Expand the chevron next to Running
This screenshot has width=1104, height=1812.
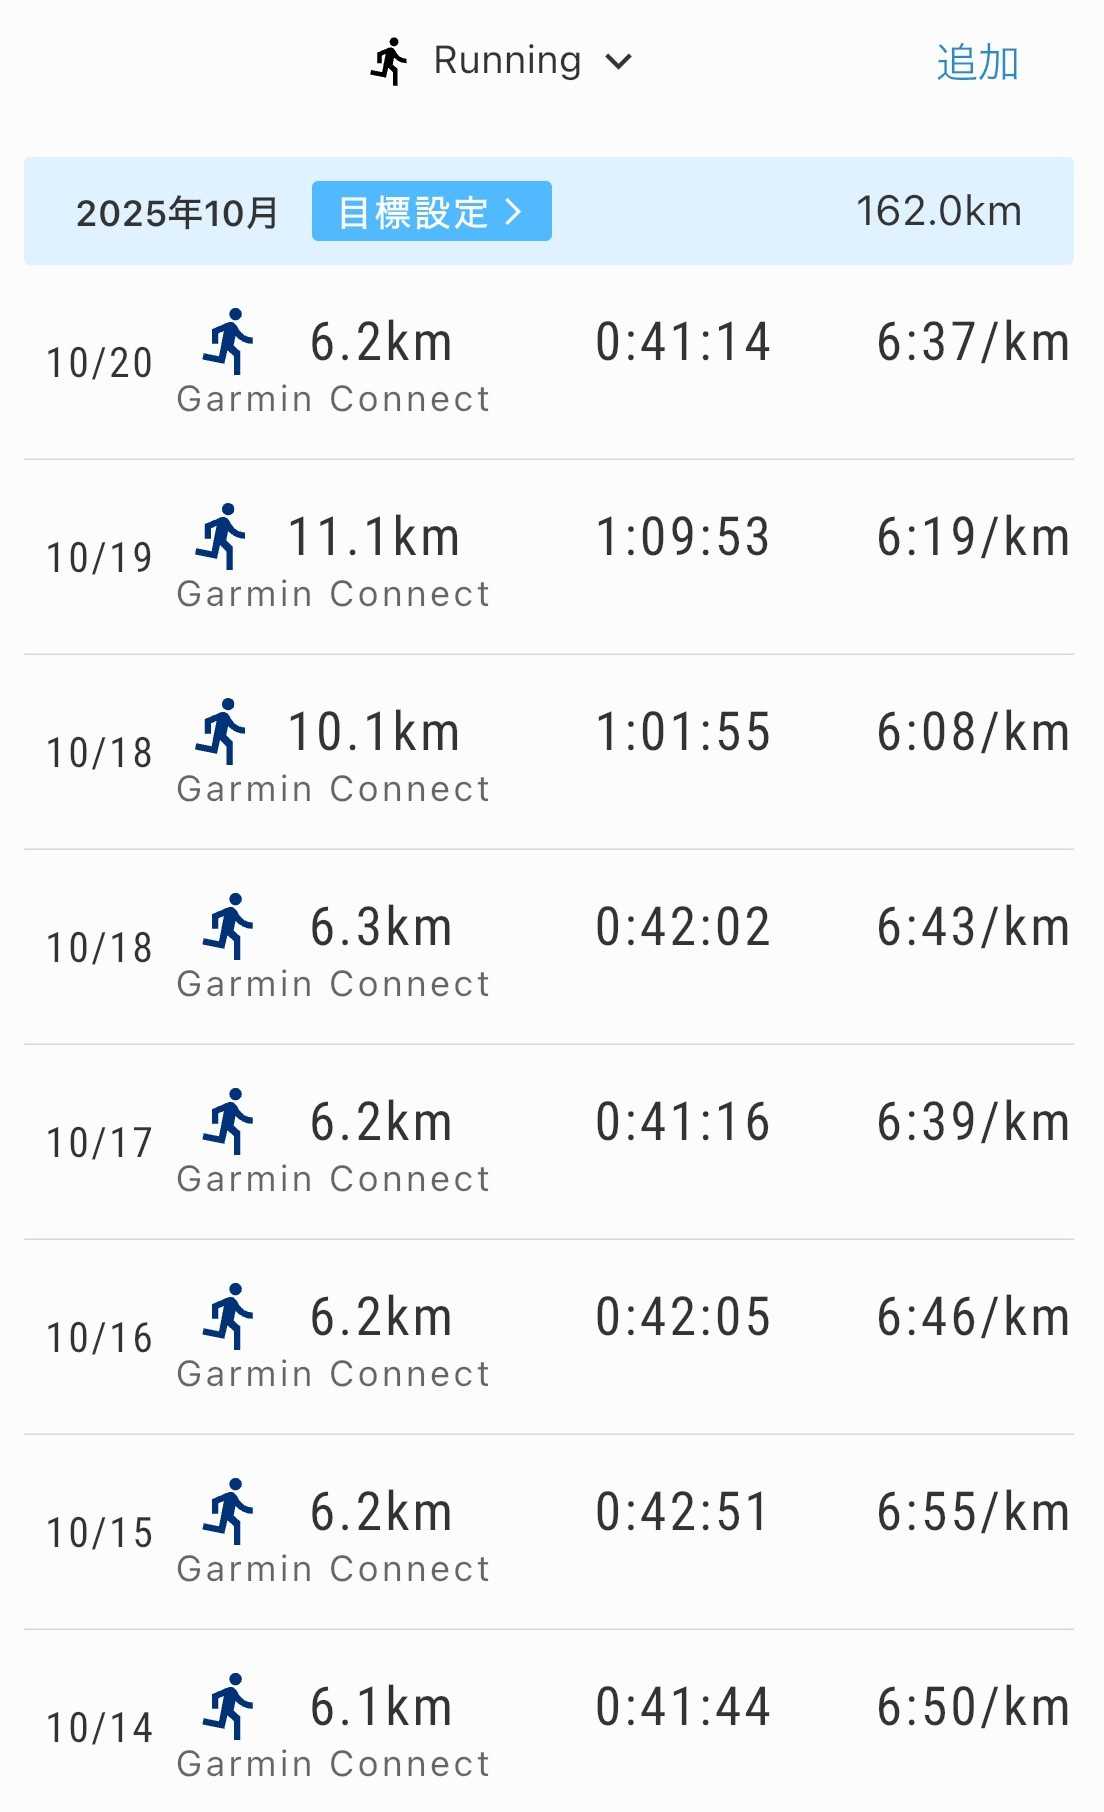(x=619, y=62)
